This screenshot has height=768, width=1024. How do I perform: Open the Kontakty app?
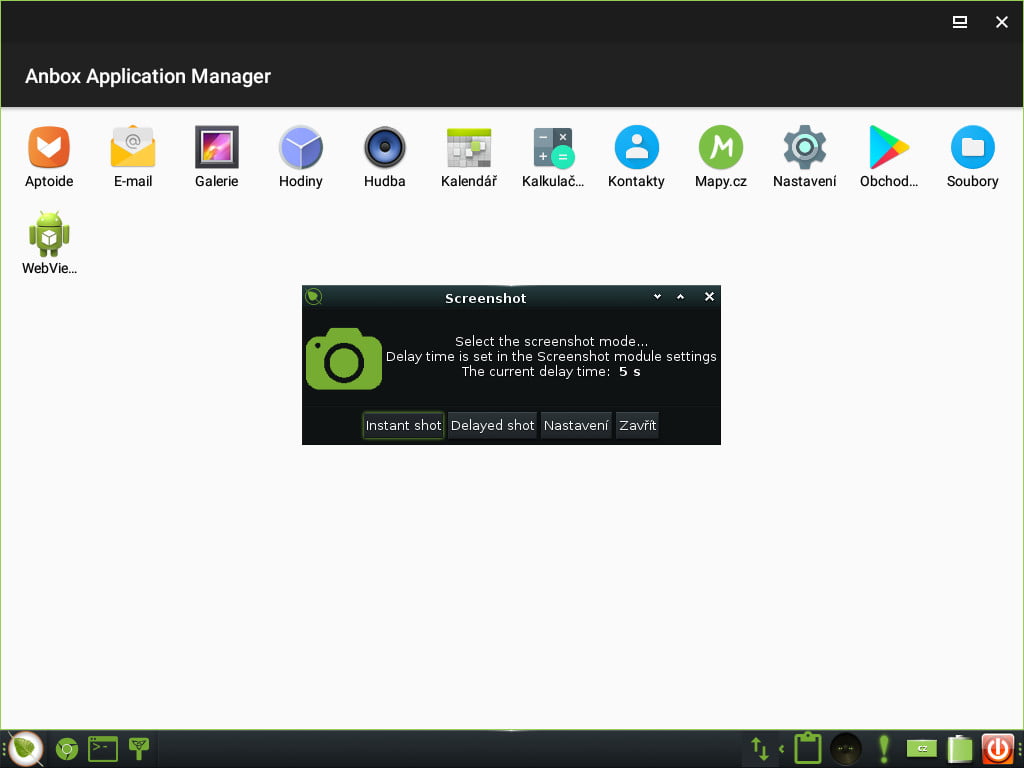(x=637, y=157)
